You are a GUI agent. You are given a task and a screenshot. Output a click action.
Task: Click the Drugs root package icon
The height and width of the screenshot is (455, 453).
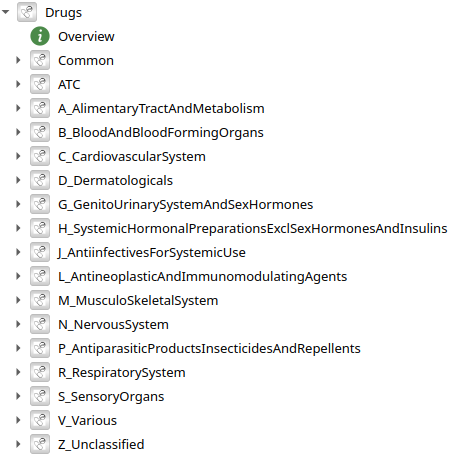tap(27, 12)
